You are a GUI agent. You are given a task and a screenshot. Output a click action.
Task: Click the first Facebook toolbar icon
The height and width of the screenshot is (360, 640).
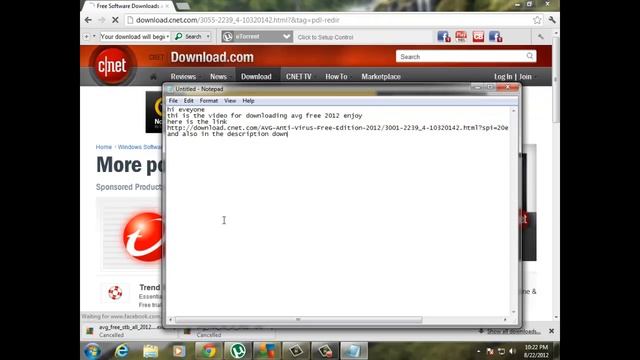point(444,37)
